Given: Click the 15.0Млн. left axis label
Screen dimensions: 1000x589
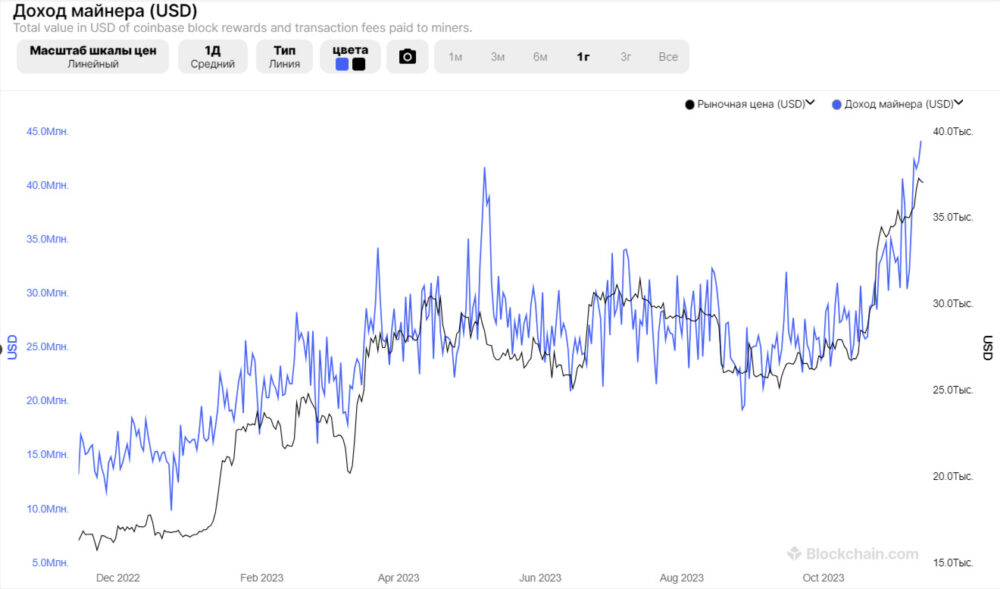Looking at the screenshot, I should click(x=47, y=454).
